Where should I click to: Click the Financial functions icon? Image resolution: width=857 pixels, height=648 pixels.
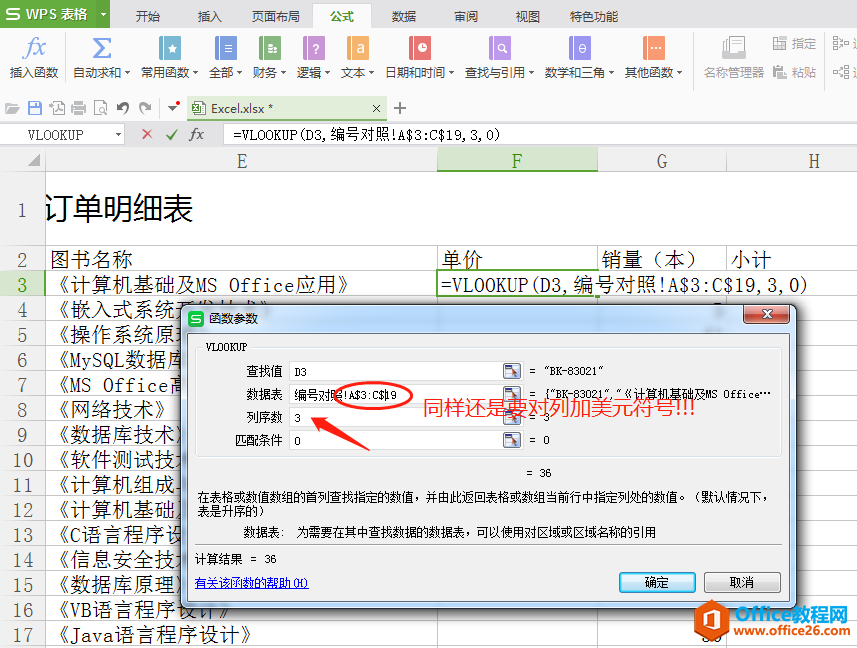pos(269,48)
